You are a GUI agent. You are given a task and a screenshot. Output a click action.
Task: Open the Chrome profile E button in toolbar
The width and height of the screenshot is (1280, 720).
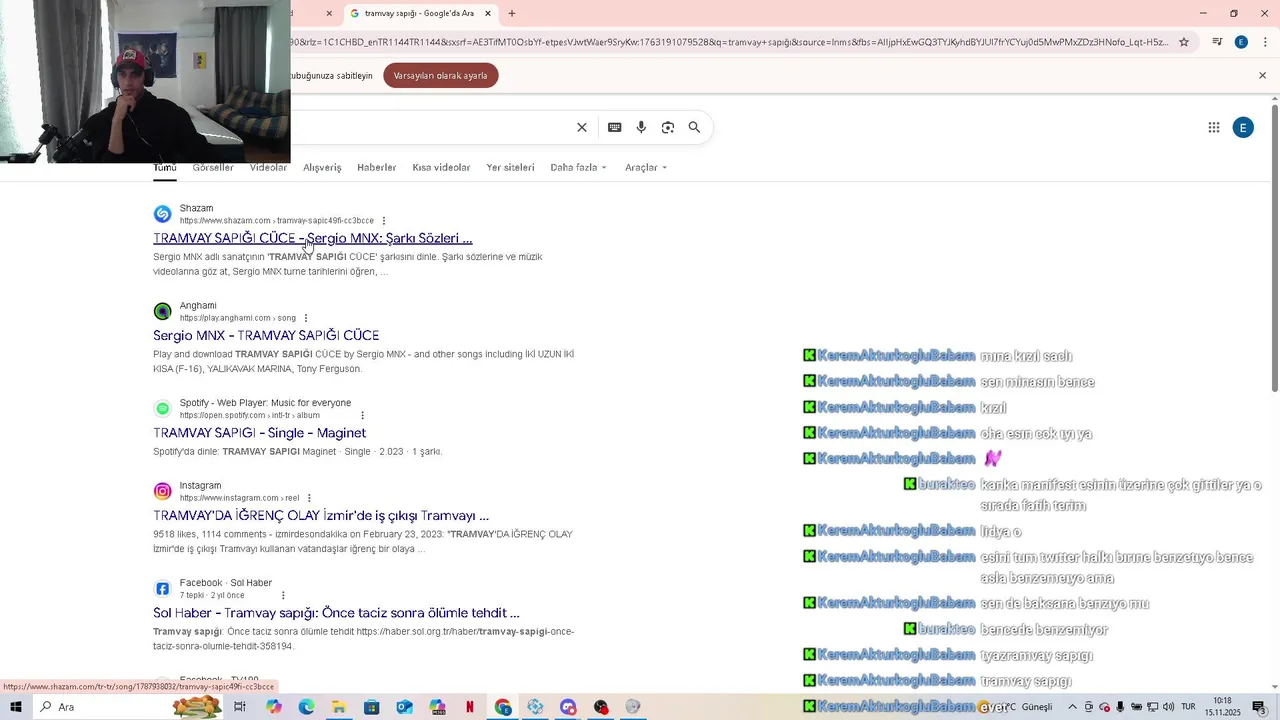[1241, 42]
